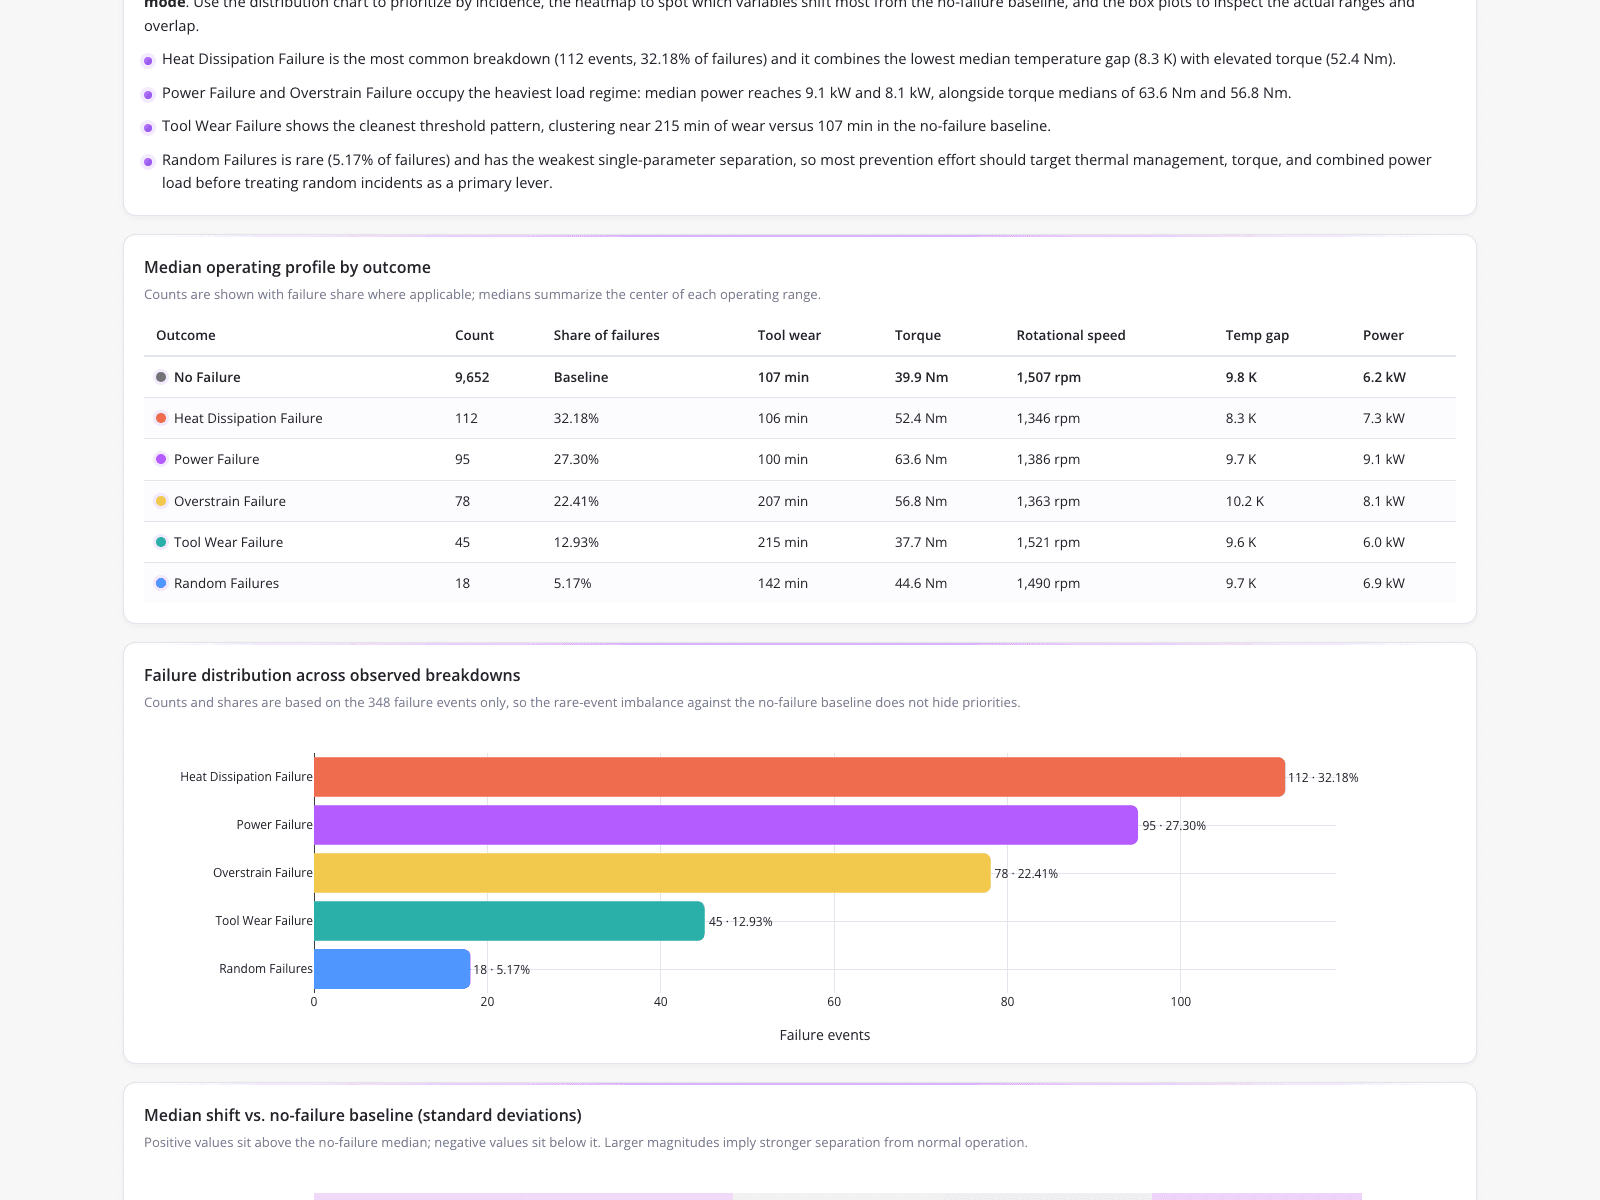This screenshot has width=1600, height=1200.
Task: Click the 215 min table cell
Action: (x=783, y=542)
